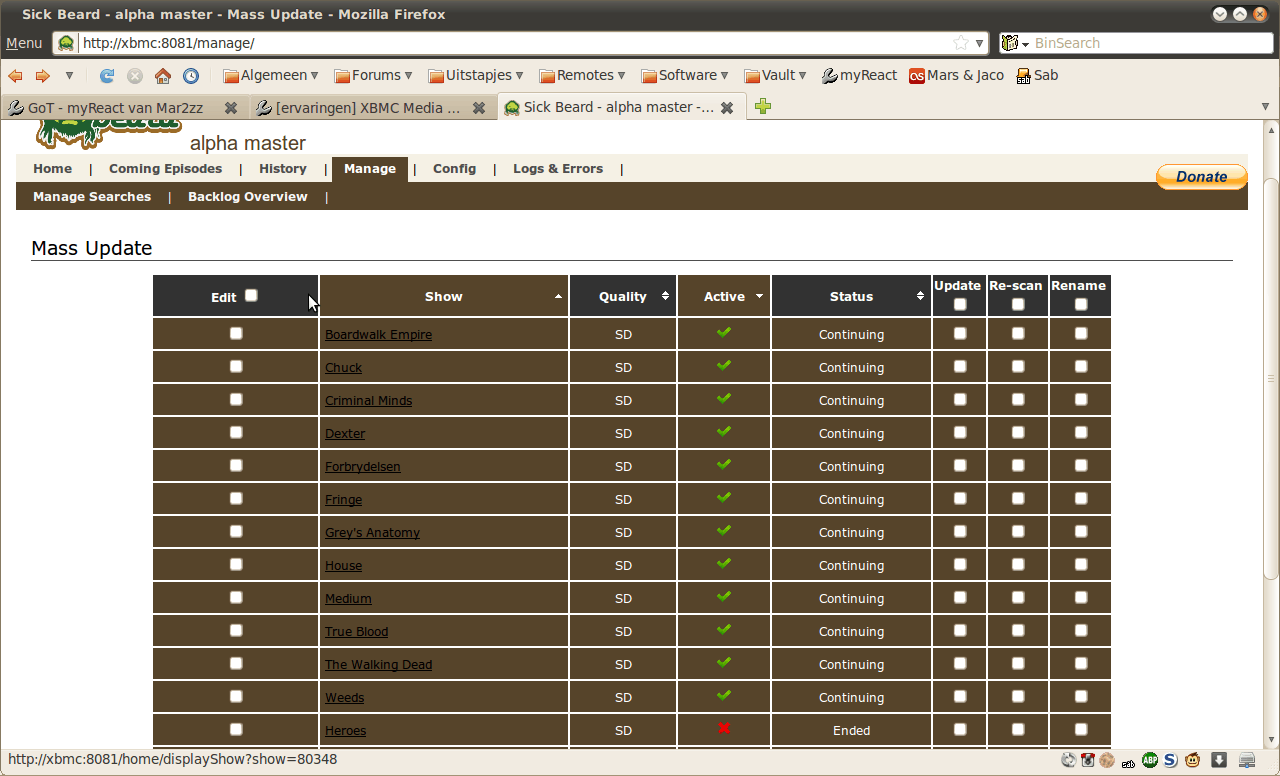Go forward with the browser forward arrow

coord(42,76)
